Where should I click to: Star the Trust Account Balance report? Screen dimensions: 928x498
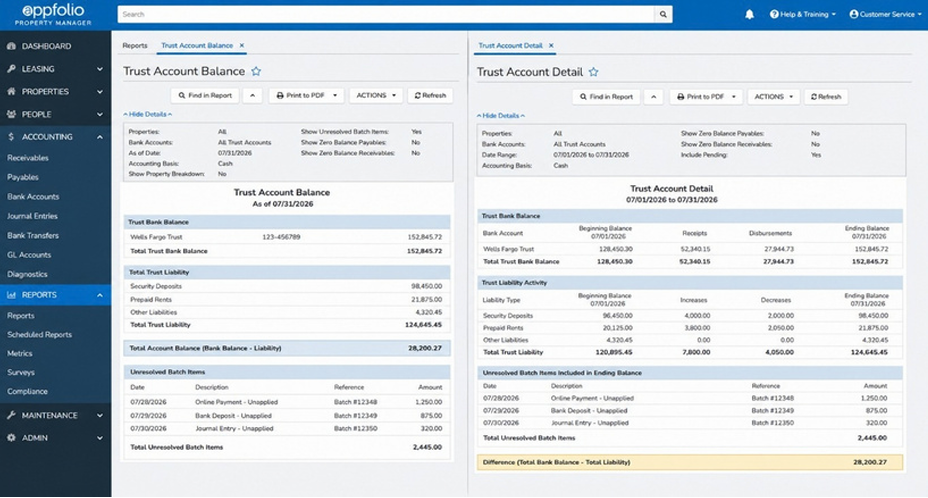(256, 71)
